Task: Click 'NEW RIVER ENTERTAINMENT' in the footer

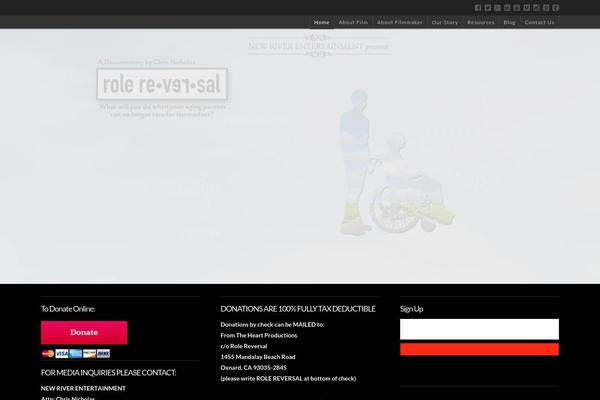Action: 83,388
